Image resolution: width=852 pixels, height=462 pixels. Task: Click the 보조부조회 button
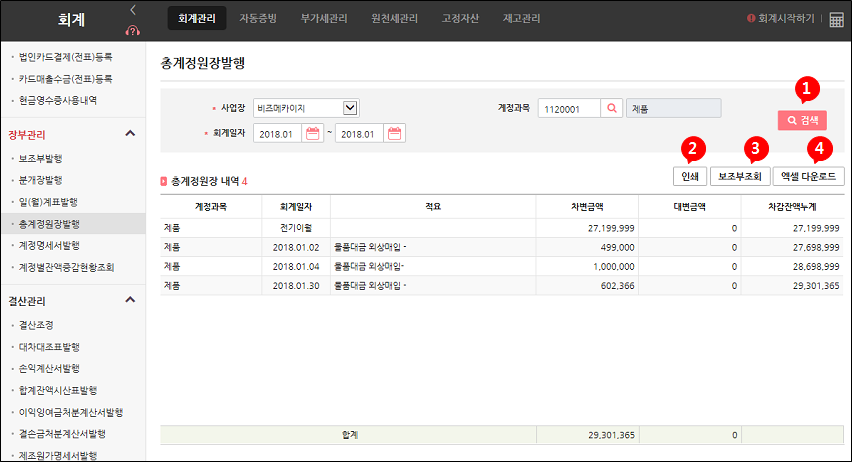[x=740, y=176]
